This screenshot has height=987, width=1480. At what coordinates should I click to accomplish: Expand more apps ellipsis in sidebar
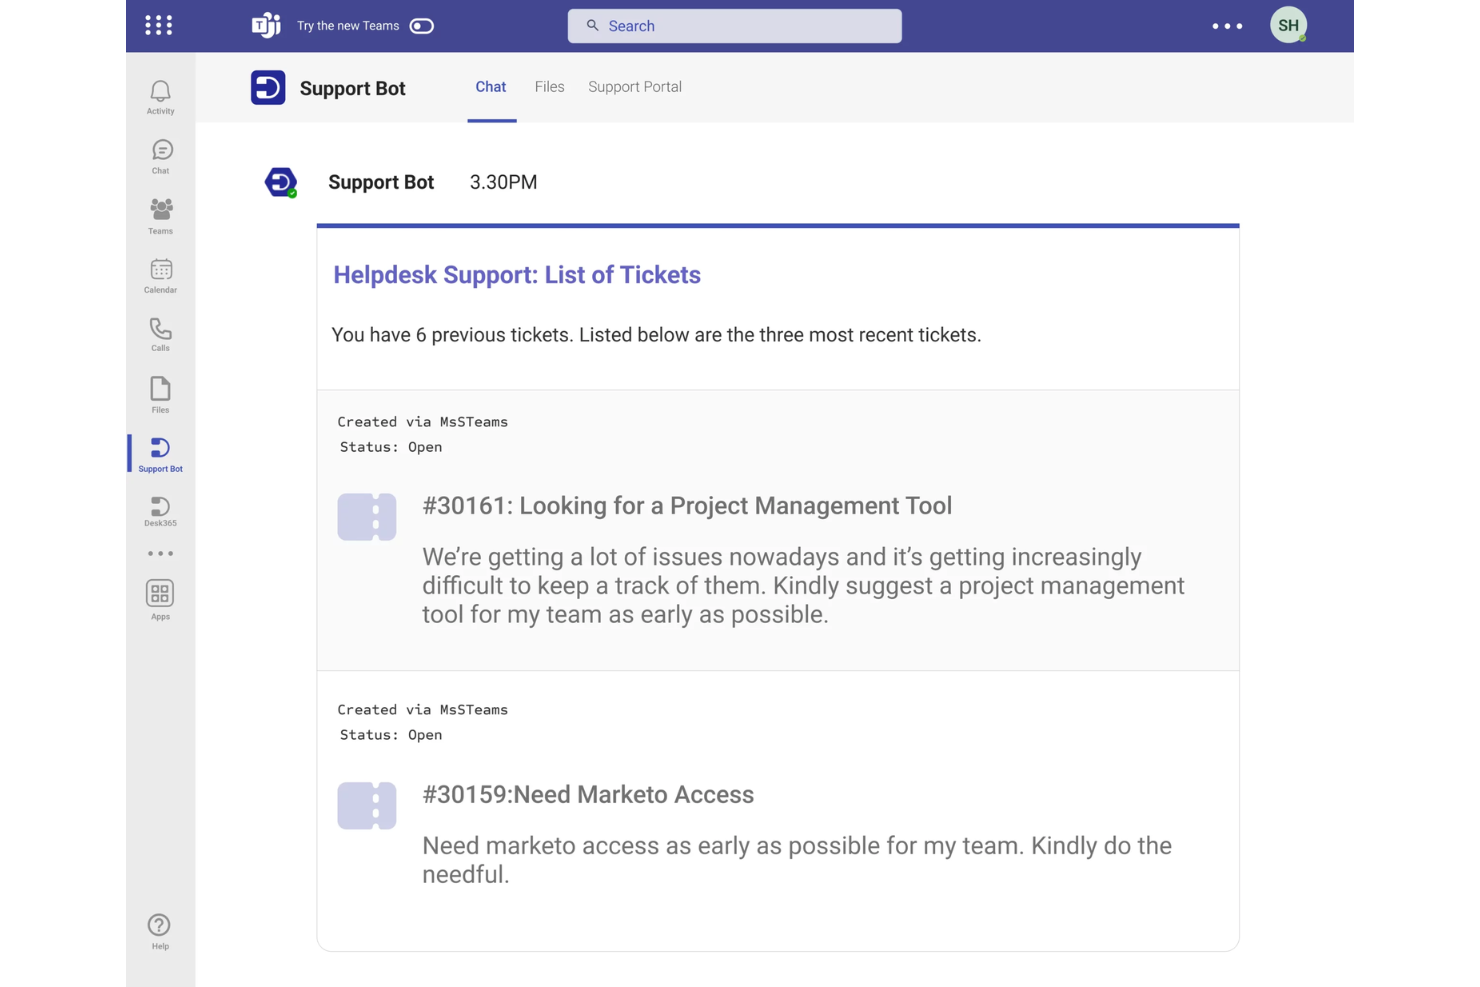pyautogui.click(x=160, y=553)
